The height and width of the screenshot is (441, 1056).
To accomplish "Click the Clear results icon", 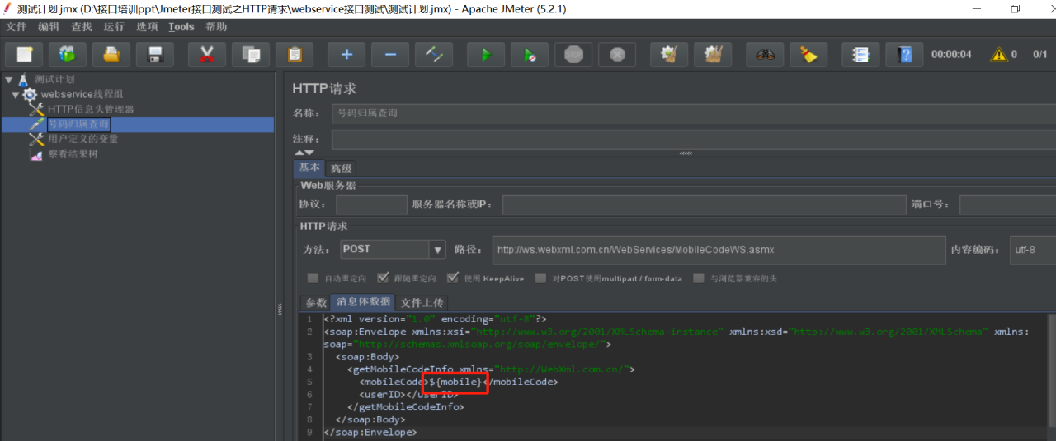I will [x=669, y=55].
